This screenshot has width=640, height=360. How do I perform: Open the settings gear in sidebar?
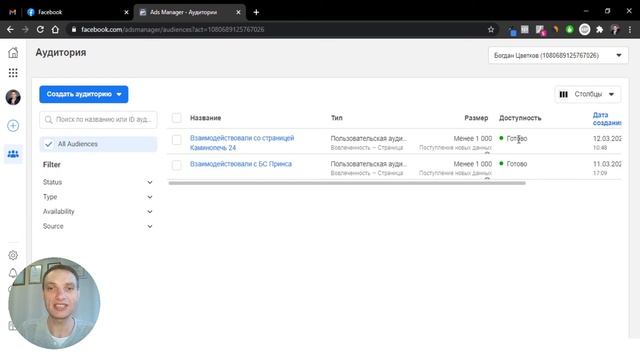pyautogui.click(x=13, y=255)
